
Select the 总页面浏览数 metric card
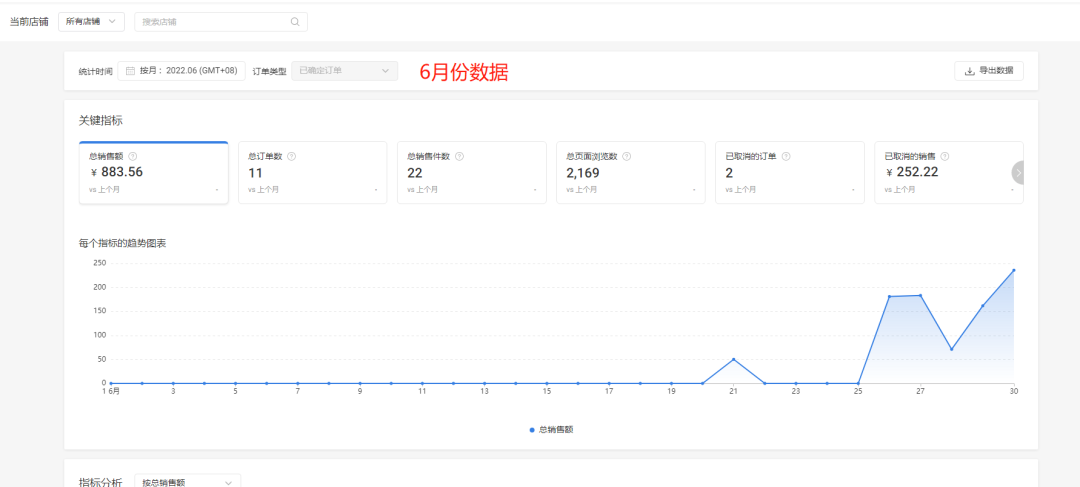pos(631,172)
